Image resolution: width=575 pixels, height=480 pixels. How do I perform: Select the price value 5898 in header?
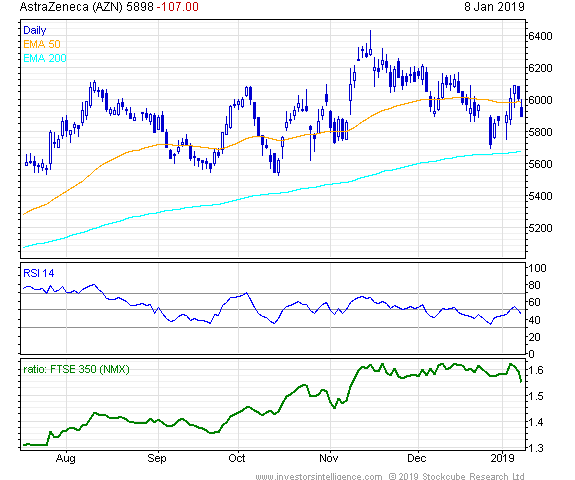140,7
